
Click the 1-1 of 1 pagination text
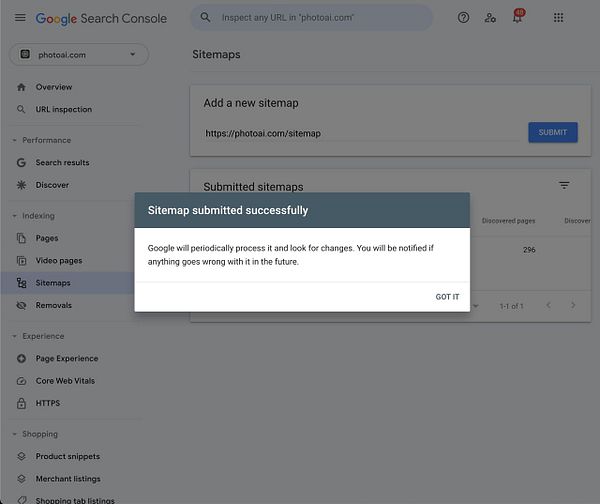(511, 306)
